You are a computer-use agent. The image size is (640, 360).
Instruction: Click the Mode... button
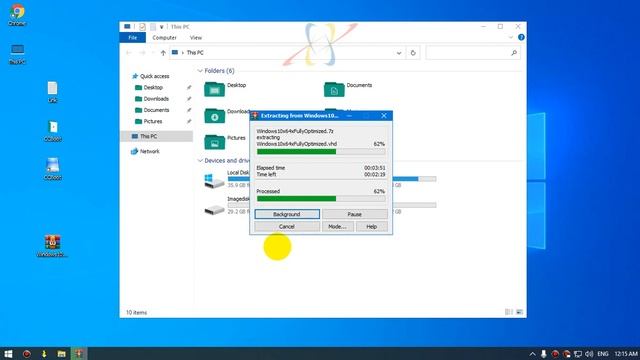click(x=337, y=227)
